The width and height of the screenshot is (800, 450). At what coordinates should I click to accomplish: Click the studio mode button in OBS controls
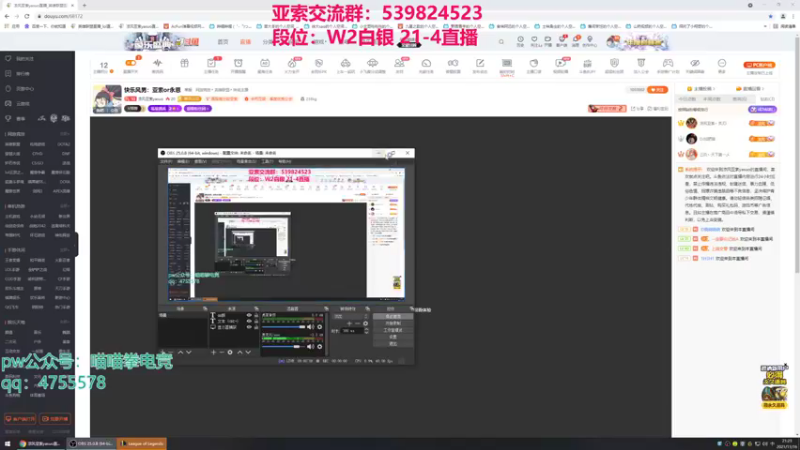[x=393, y=330]
